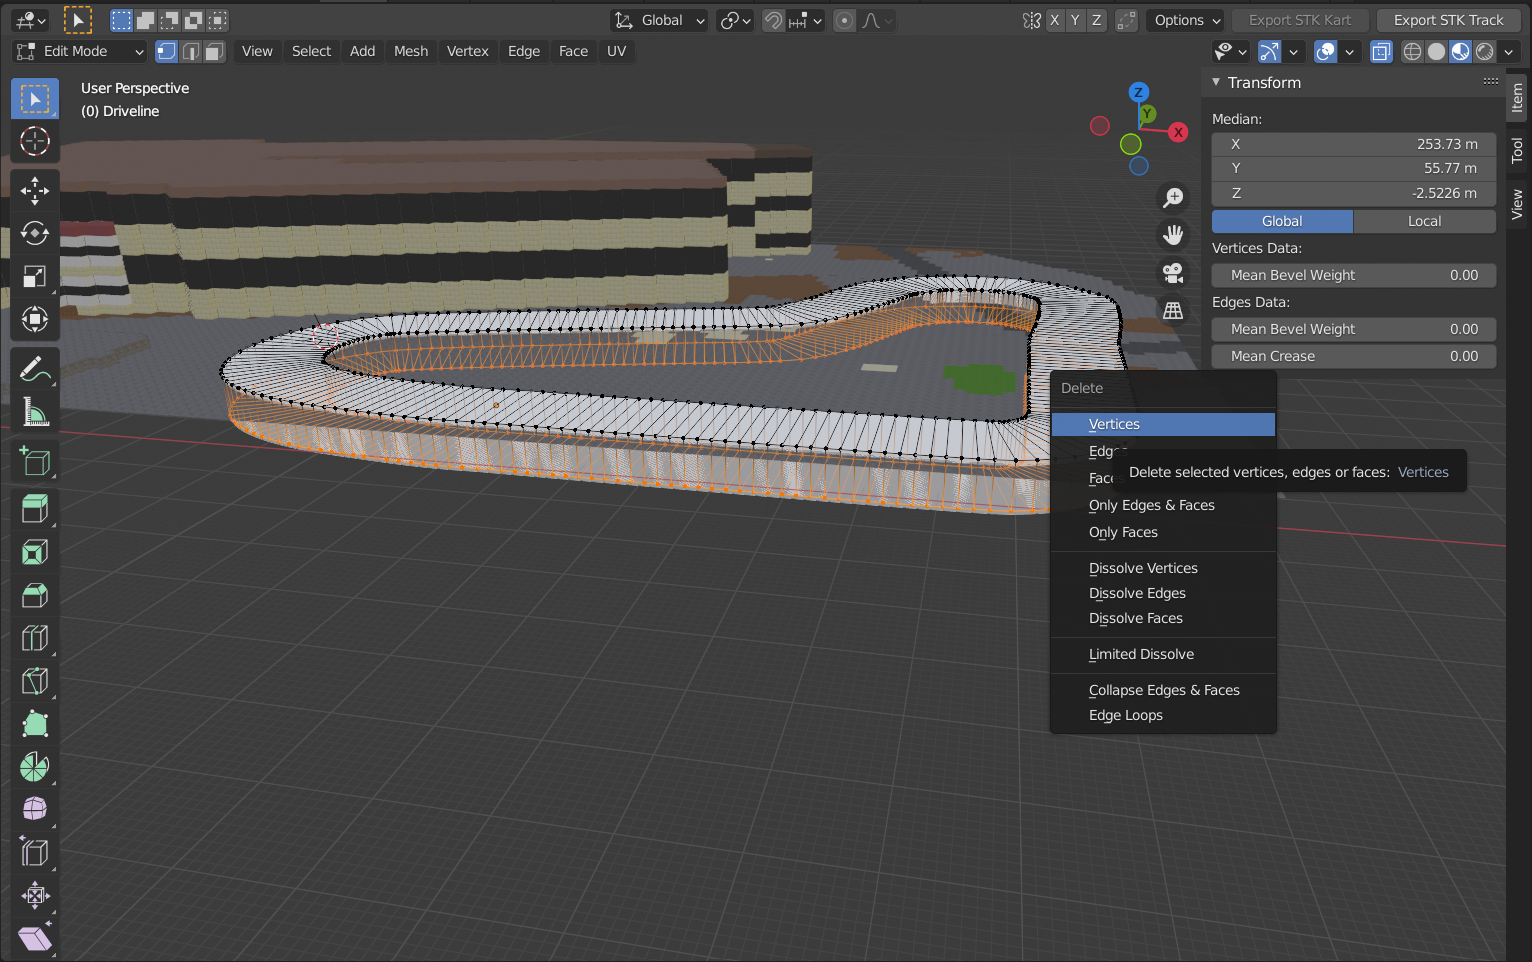Collapse the Transform panel

coord(1216,83)
